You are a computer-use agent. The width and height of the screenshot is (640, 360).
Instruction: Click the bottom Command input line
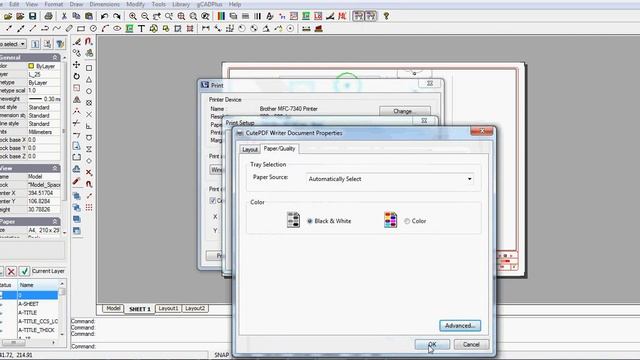pos(151,347)
